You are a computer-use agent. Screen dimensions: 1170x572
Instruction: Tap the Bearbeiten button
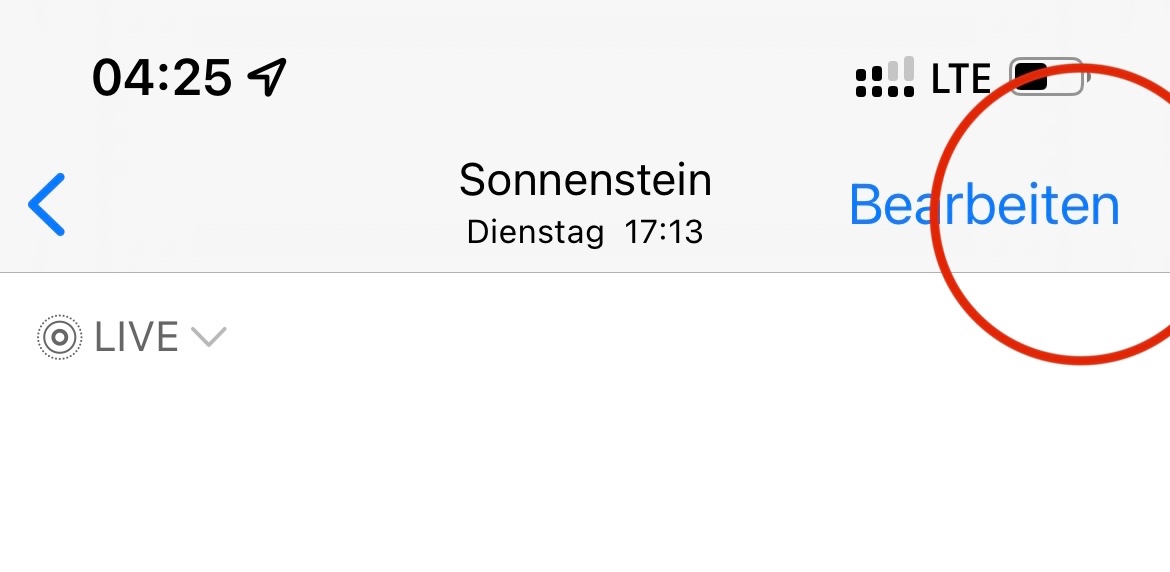click(x=983, y=205)
